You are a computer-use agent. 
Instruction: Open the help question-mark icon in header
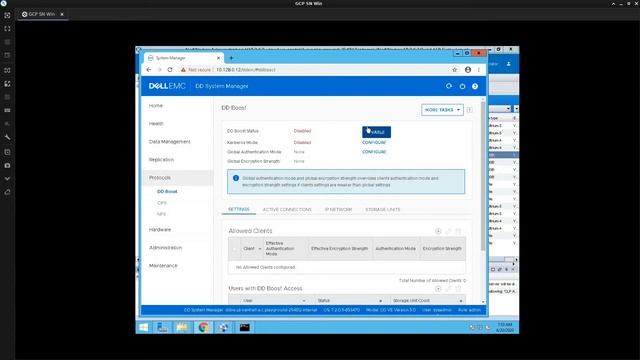475,86
